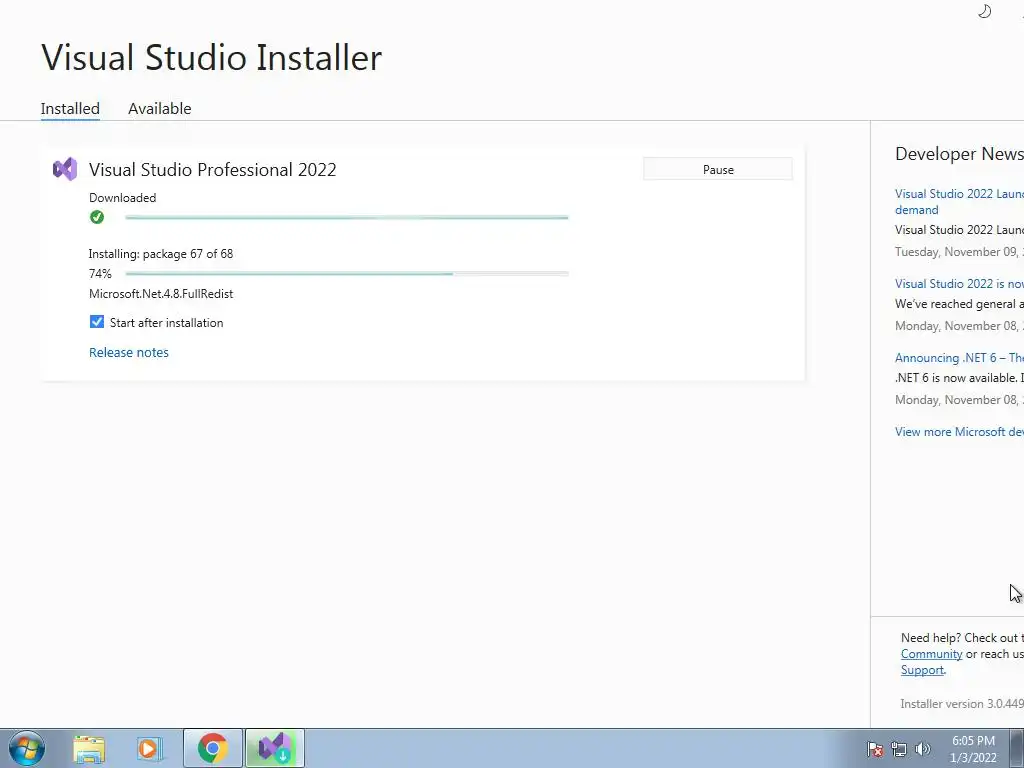
Task: Switch to the Available tab
Action: (159, 108)
